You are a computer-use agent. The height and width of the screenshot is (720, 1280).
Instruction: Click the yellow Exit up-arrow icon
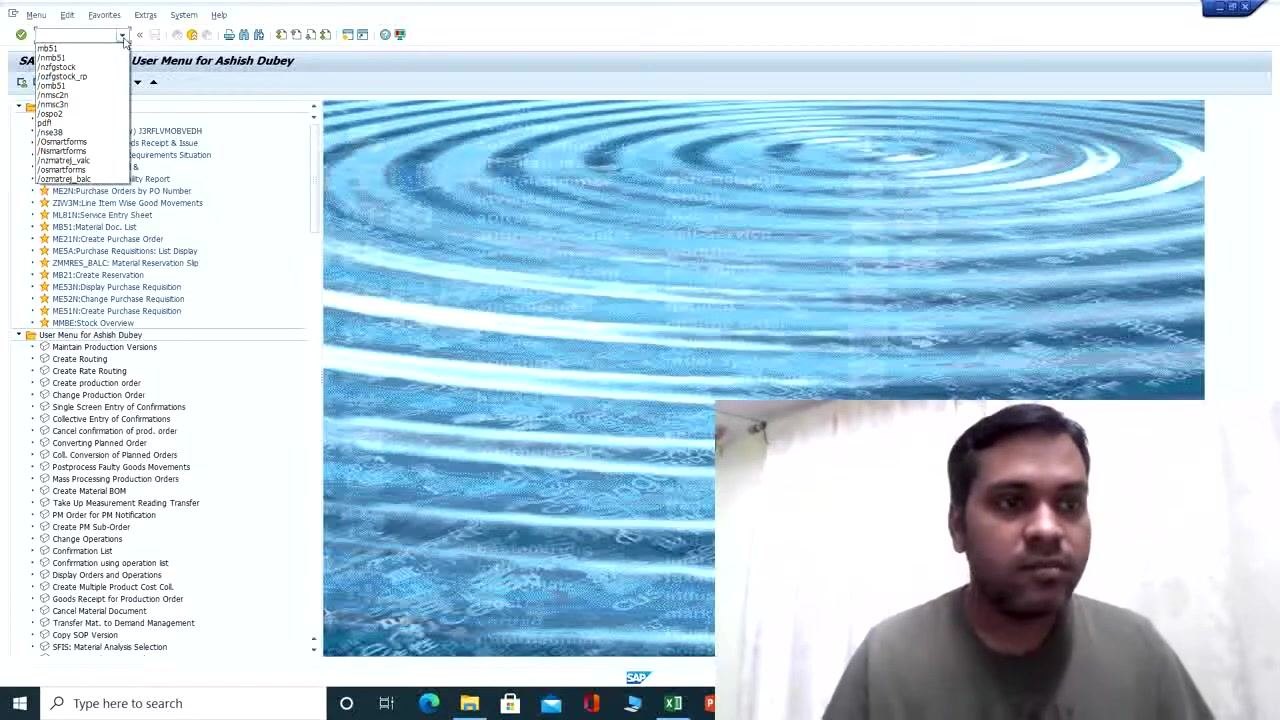pyautogui.click(x=192, y=35)
